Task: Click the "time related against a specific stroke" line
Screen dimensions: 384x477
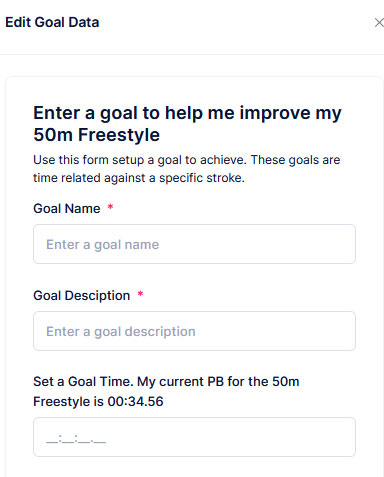Action: [x=139, y=178]
